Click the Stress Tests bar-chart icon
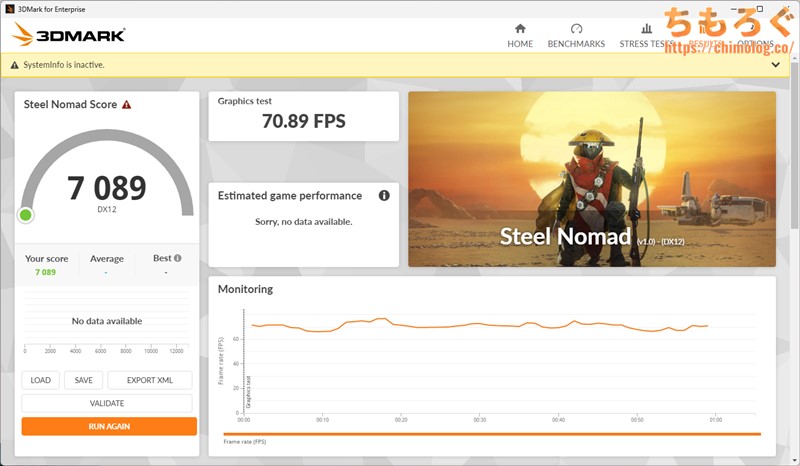Screen dimensions: 800x466 647,30
